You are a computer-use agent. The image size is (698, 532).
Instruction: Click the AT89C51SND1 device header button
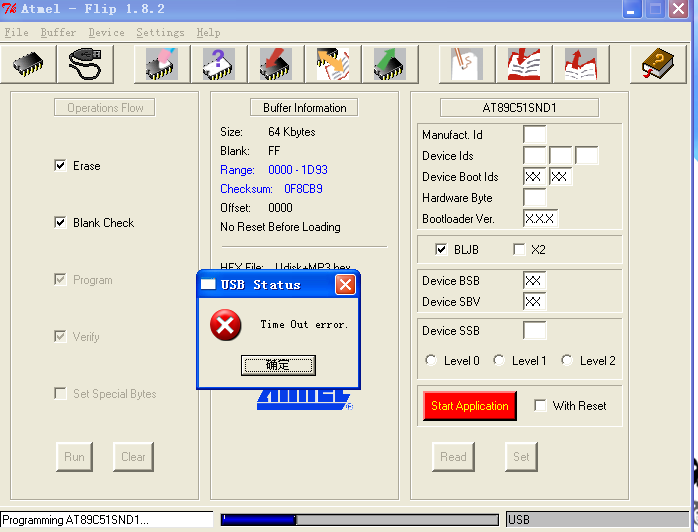[519, 108]
